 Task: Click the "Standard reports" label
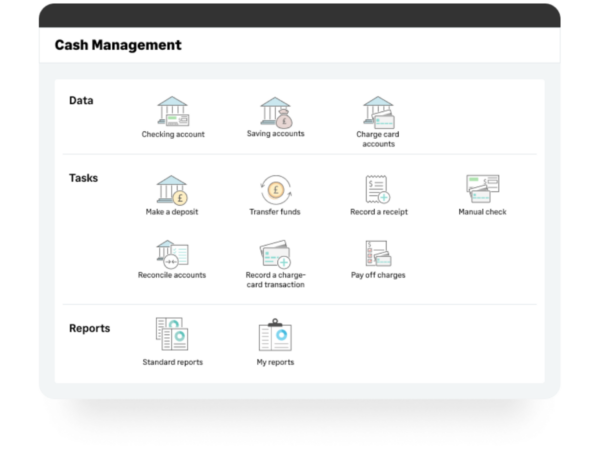173,362
